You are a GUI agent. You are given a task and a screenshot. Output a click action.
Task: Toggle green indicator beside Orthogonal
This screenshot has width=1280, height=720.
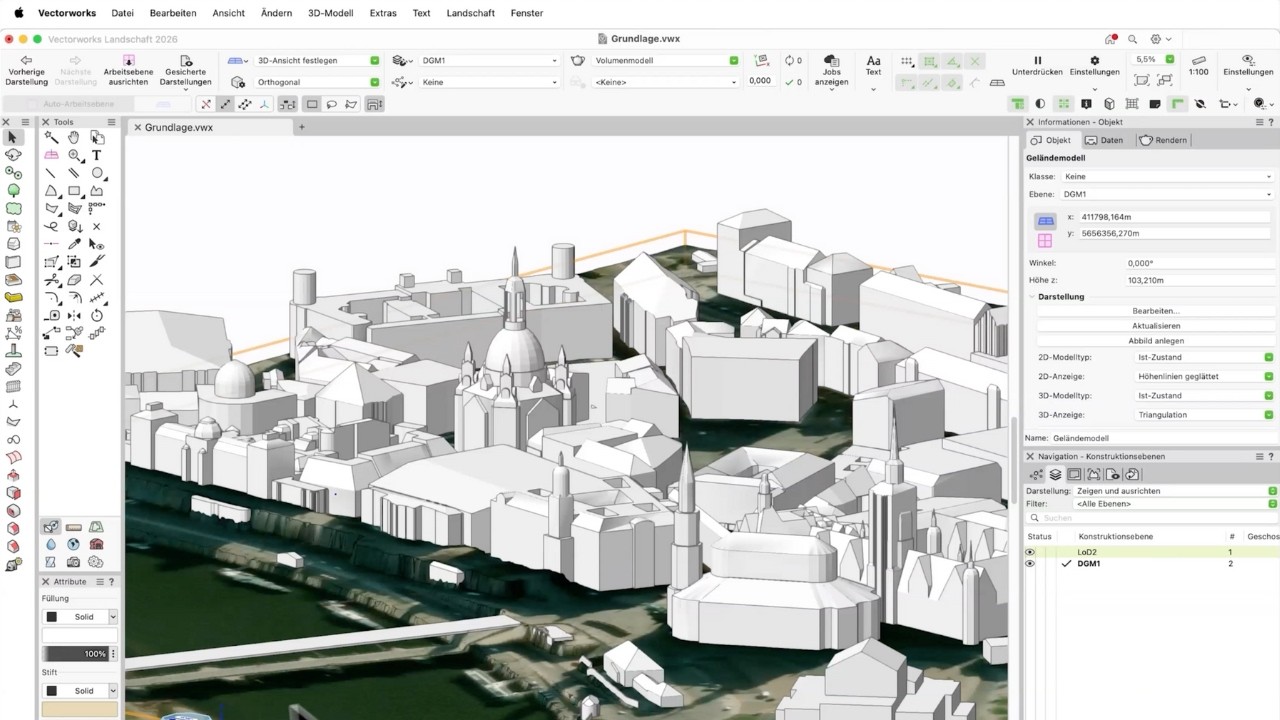click(x=375, y=82)
